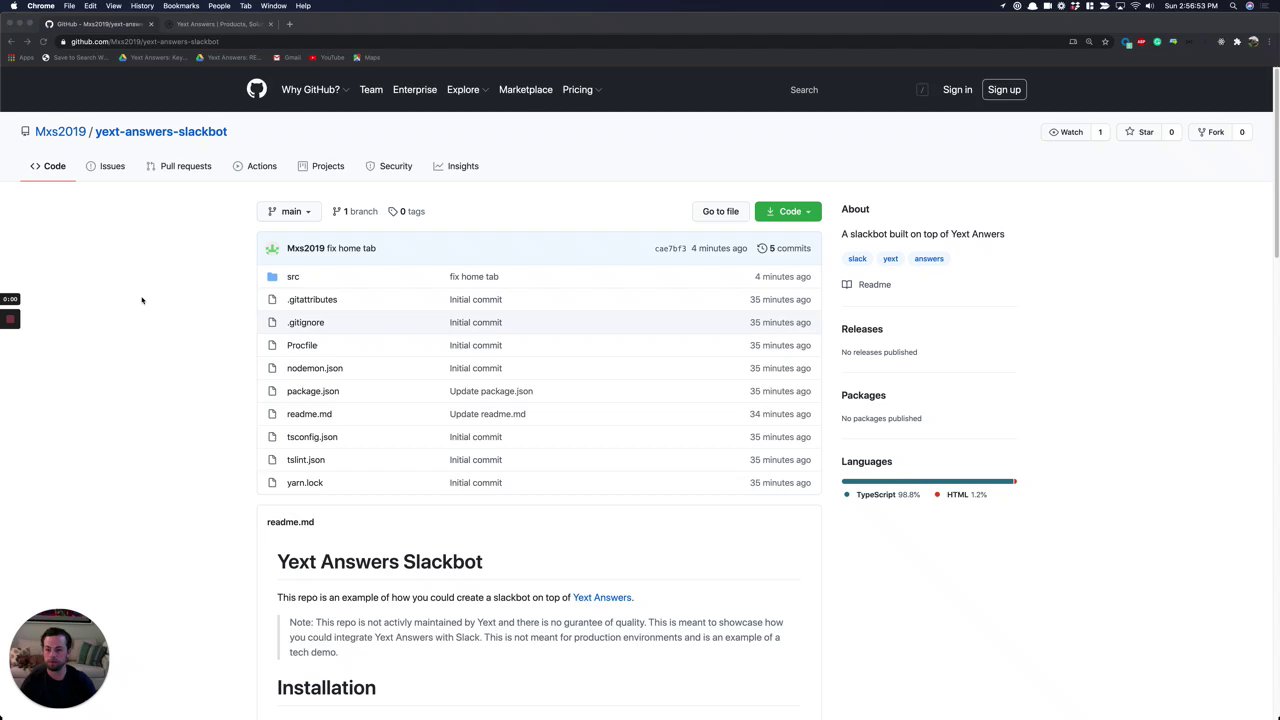Image resolution: width=1280 pixels, height=720 pixels.
Task: Open tsconfig.json file
Action: pos(312,438)
